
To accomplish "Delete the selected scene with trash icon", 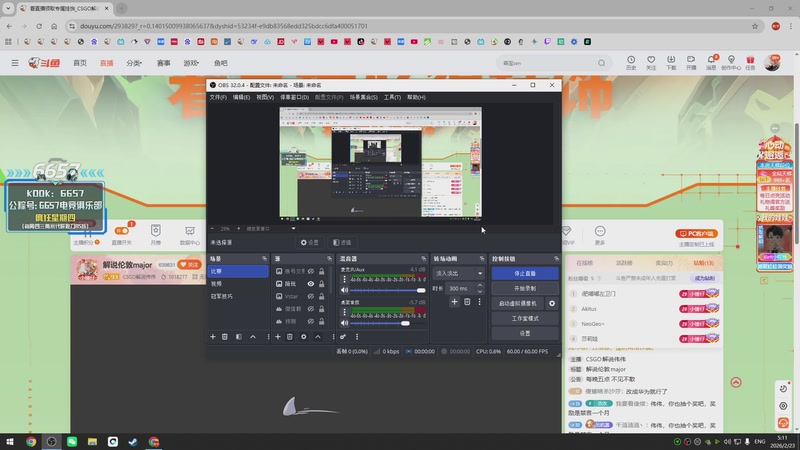I will (x=225, y=337).
